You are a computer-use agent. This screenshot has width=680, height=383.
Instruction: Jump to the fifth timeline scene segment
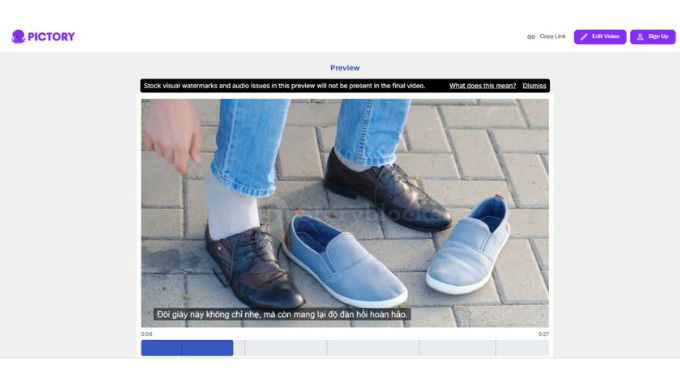click(x=457, y=348)
